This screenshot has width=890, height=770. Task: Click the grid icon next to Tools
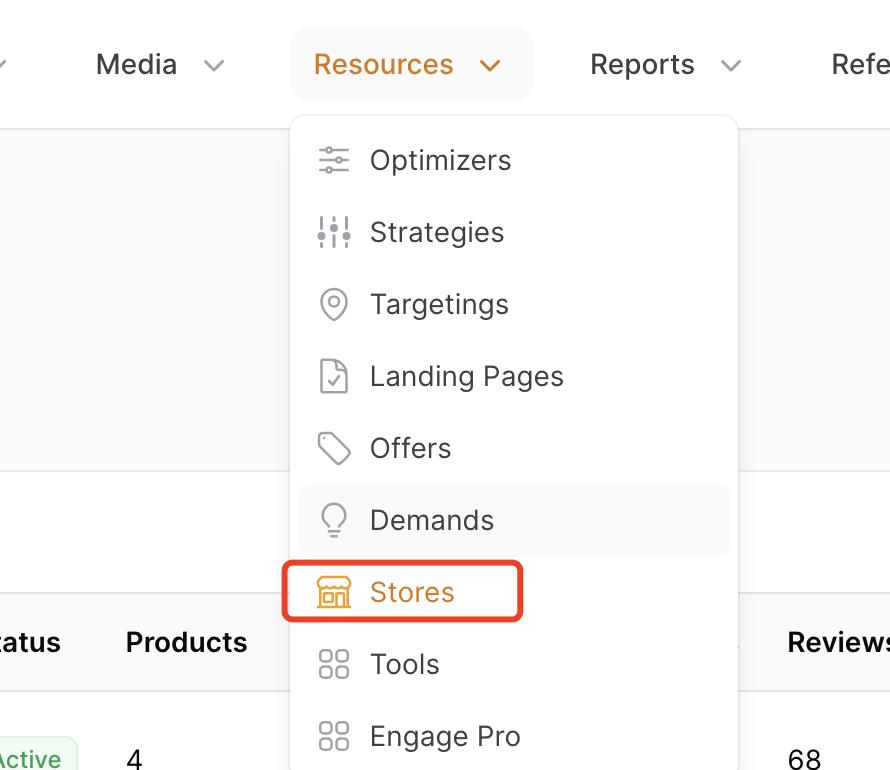coord(333,664)
